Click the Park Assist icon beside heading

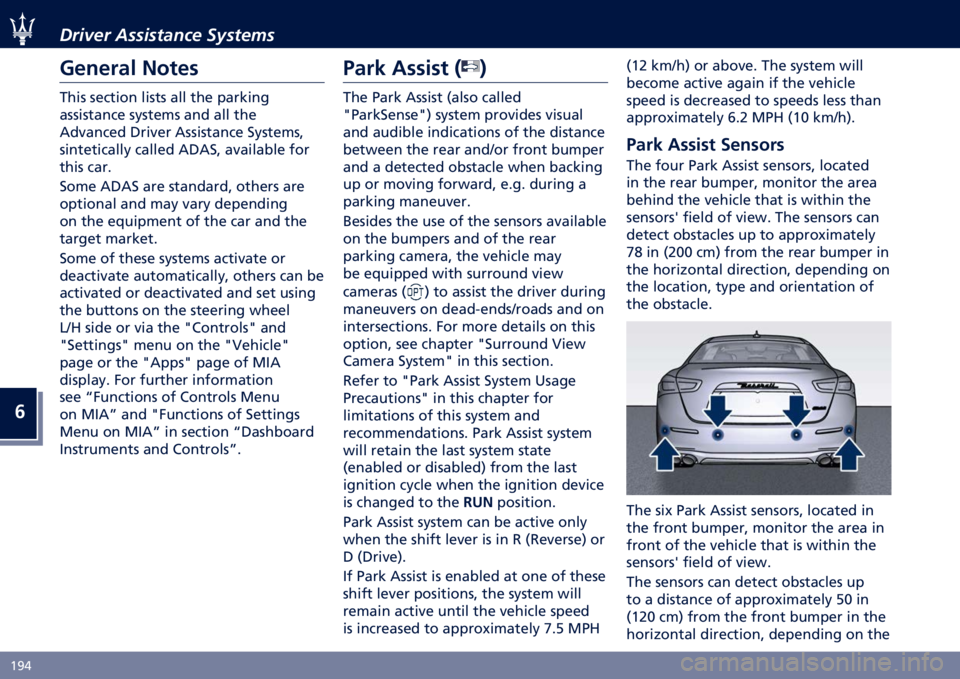pos(471,67)
